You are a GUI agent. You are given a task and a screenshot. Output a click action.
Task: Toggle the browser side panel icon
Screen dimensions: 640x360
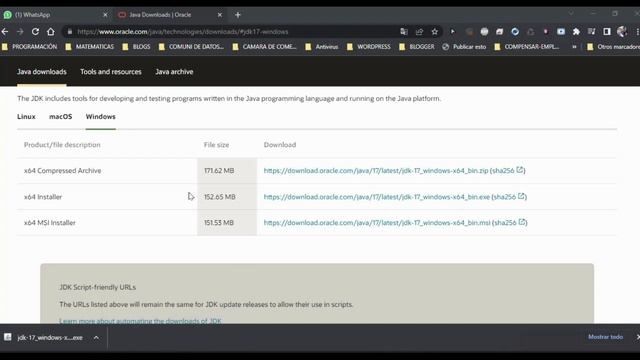607,31
